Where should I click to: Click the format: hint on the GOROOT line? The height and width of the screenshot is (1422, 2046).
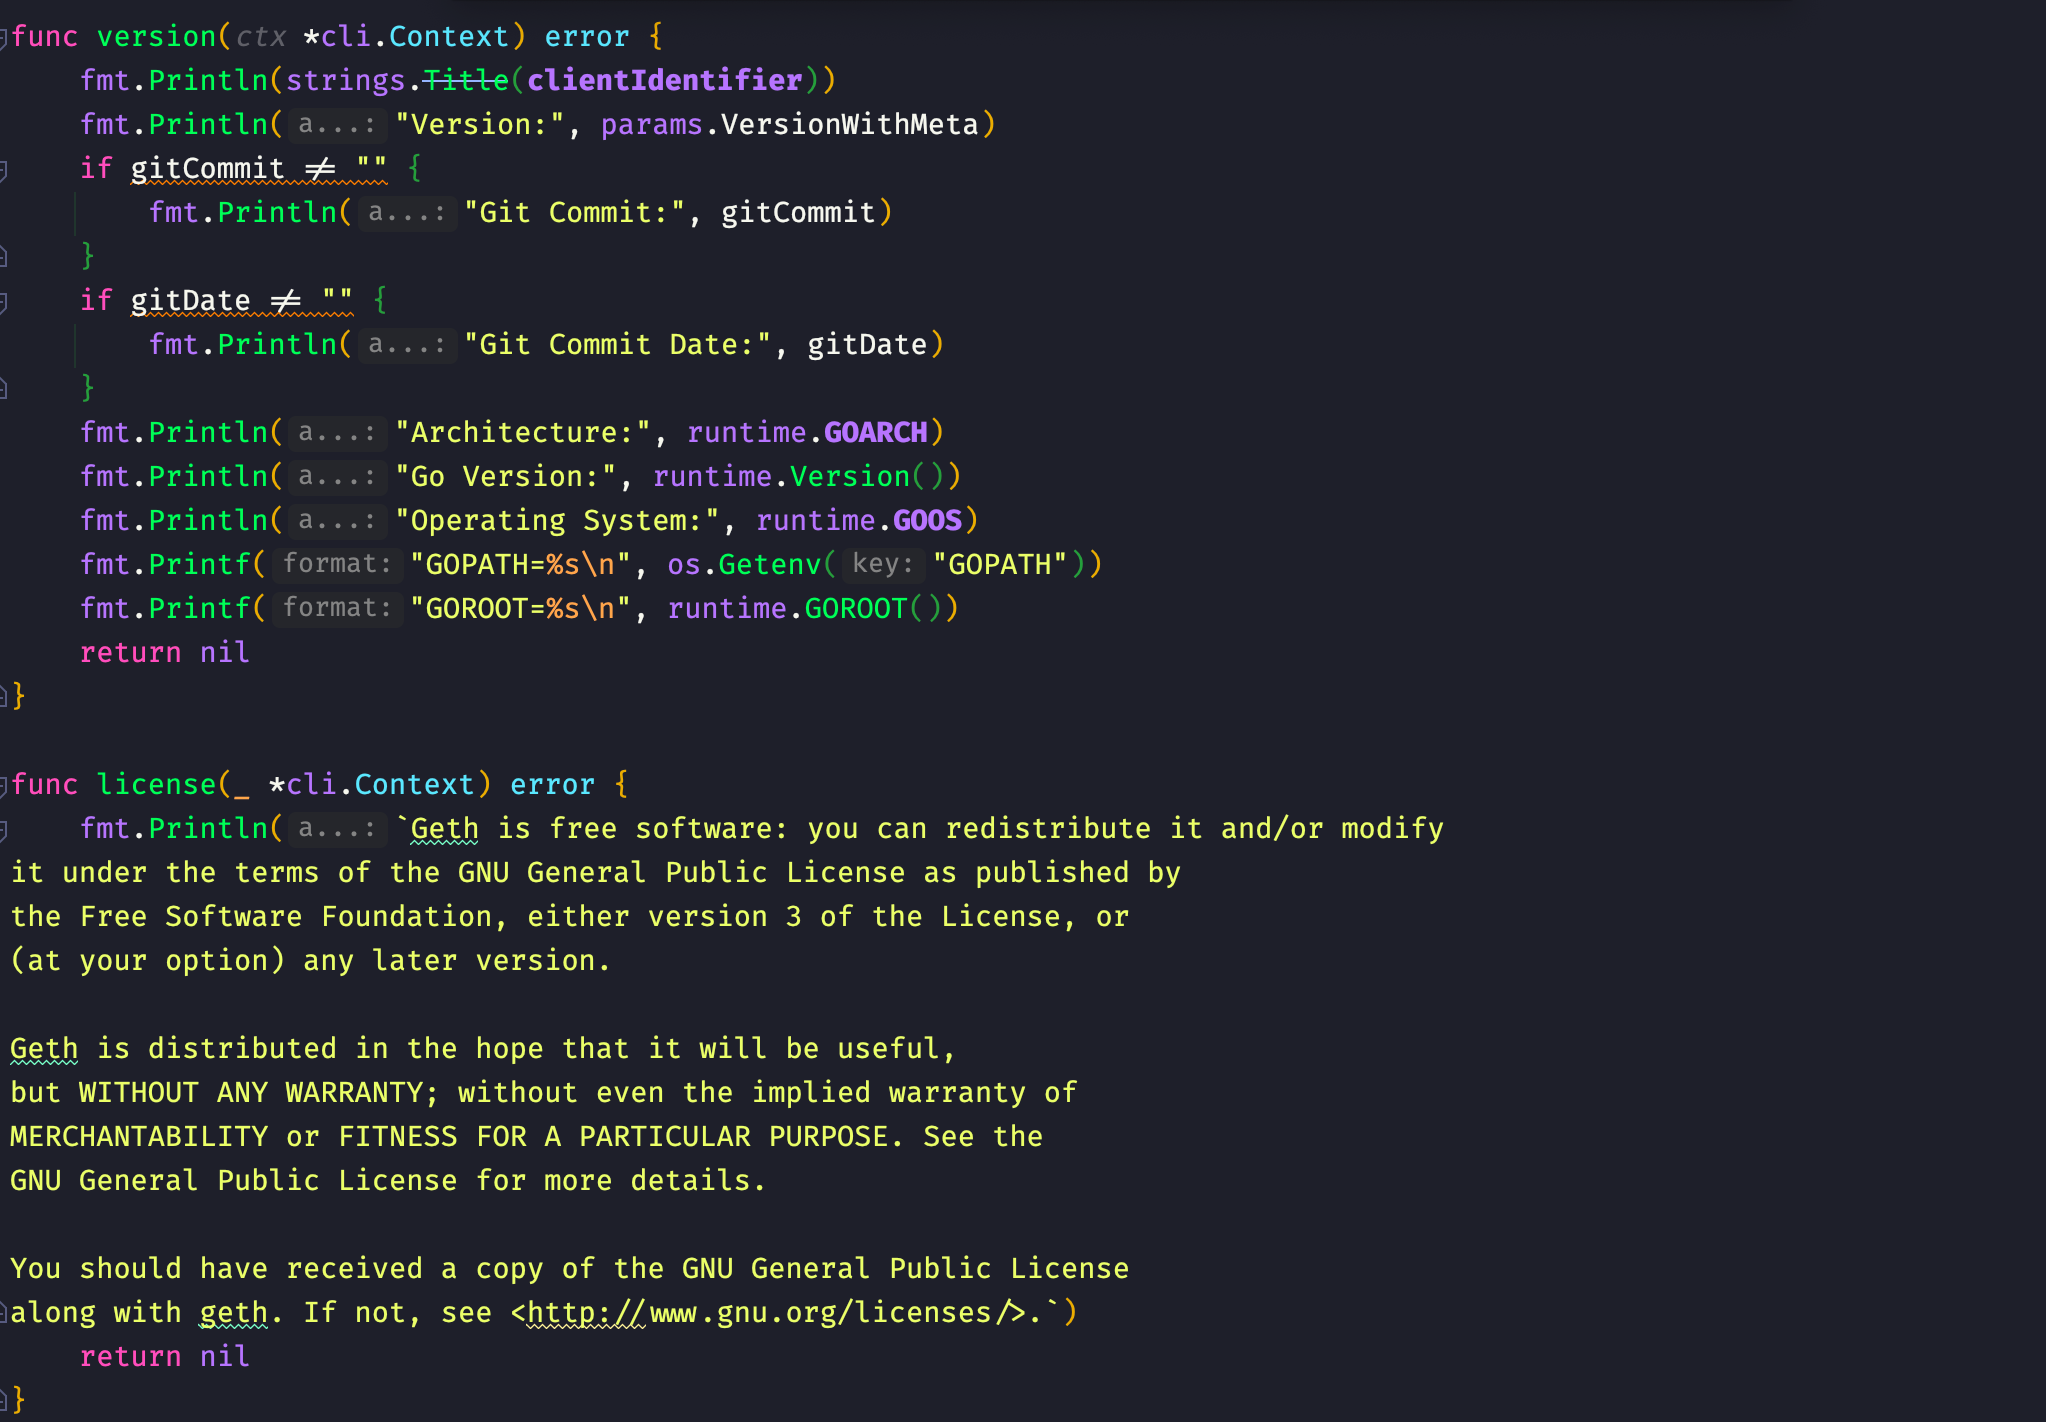tap(337, 609)
